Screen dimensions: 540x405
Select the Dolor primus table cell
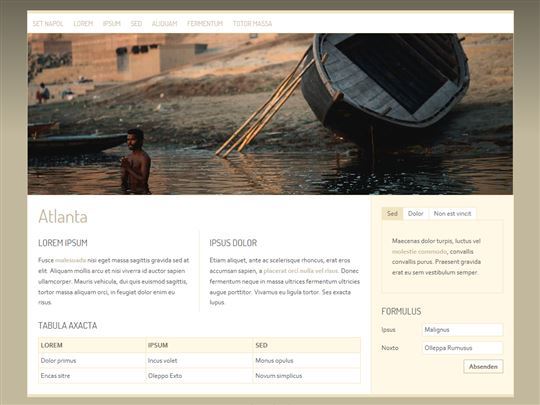tap(92, 361)
